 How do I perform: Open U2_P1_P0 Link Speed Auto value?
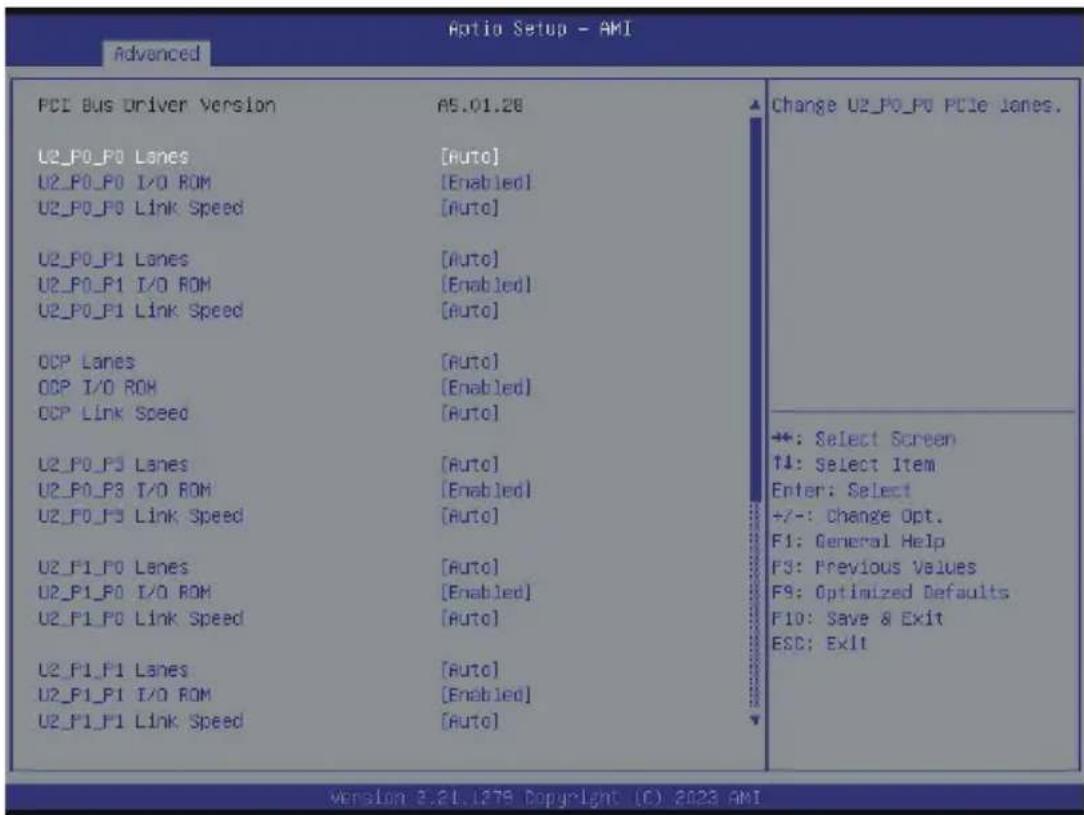(469, 618)
